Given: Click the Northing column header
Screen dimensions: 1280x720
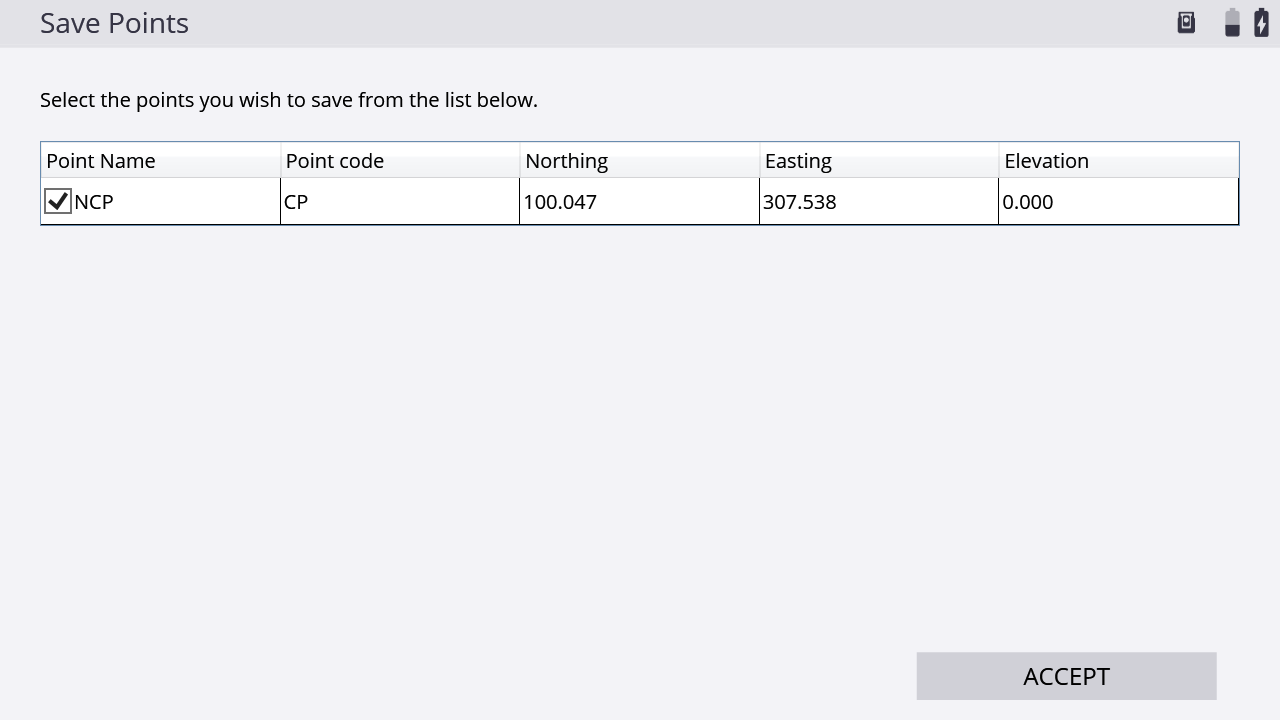Looking at the screenshot, I should (x=566, y=161).
